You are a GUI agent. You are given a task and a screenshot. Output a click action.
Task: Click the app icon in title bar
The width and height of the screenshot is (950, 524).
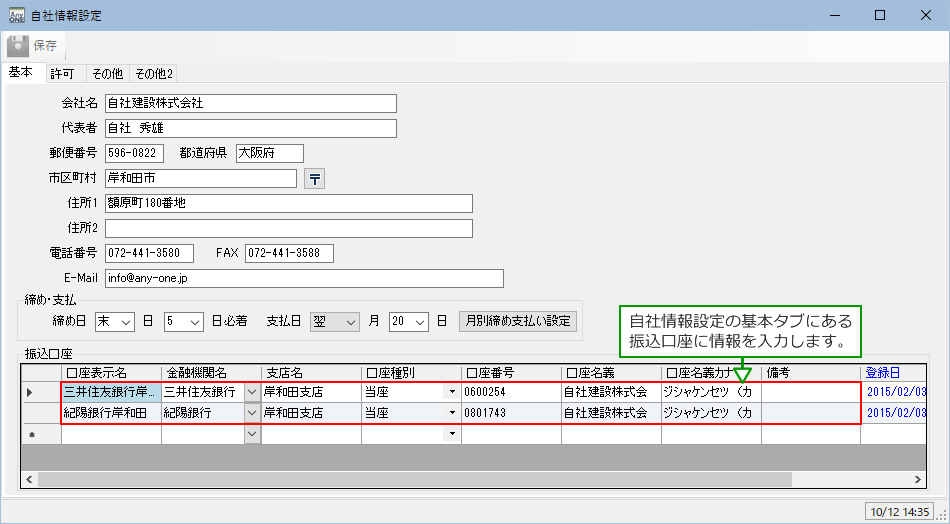17,16
